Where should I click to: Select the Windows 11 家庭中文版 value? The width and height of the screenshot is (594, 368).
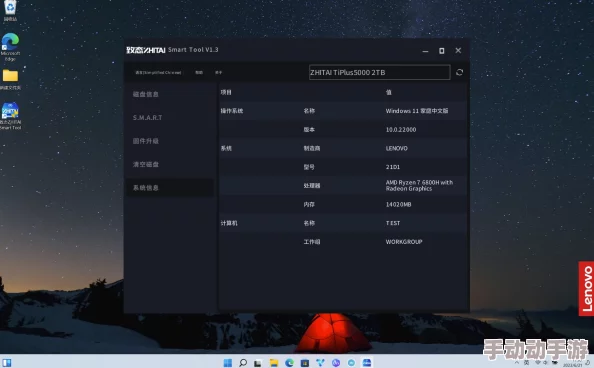417,111
